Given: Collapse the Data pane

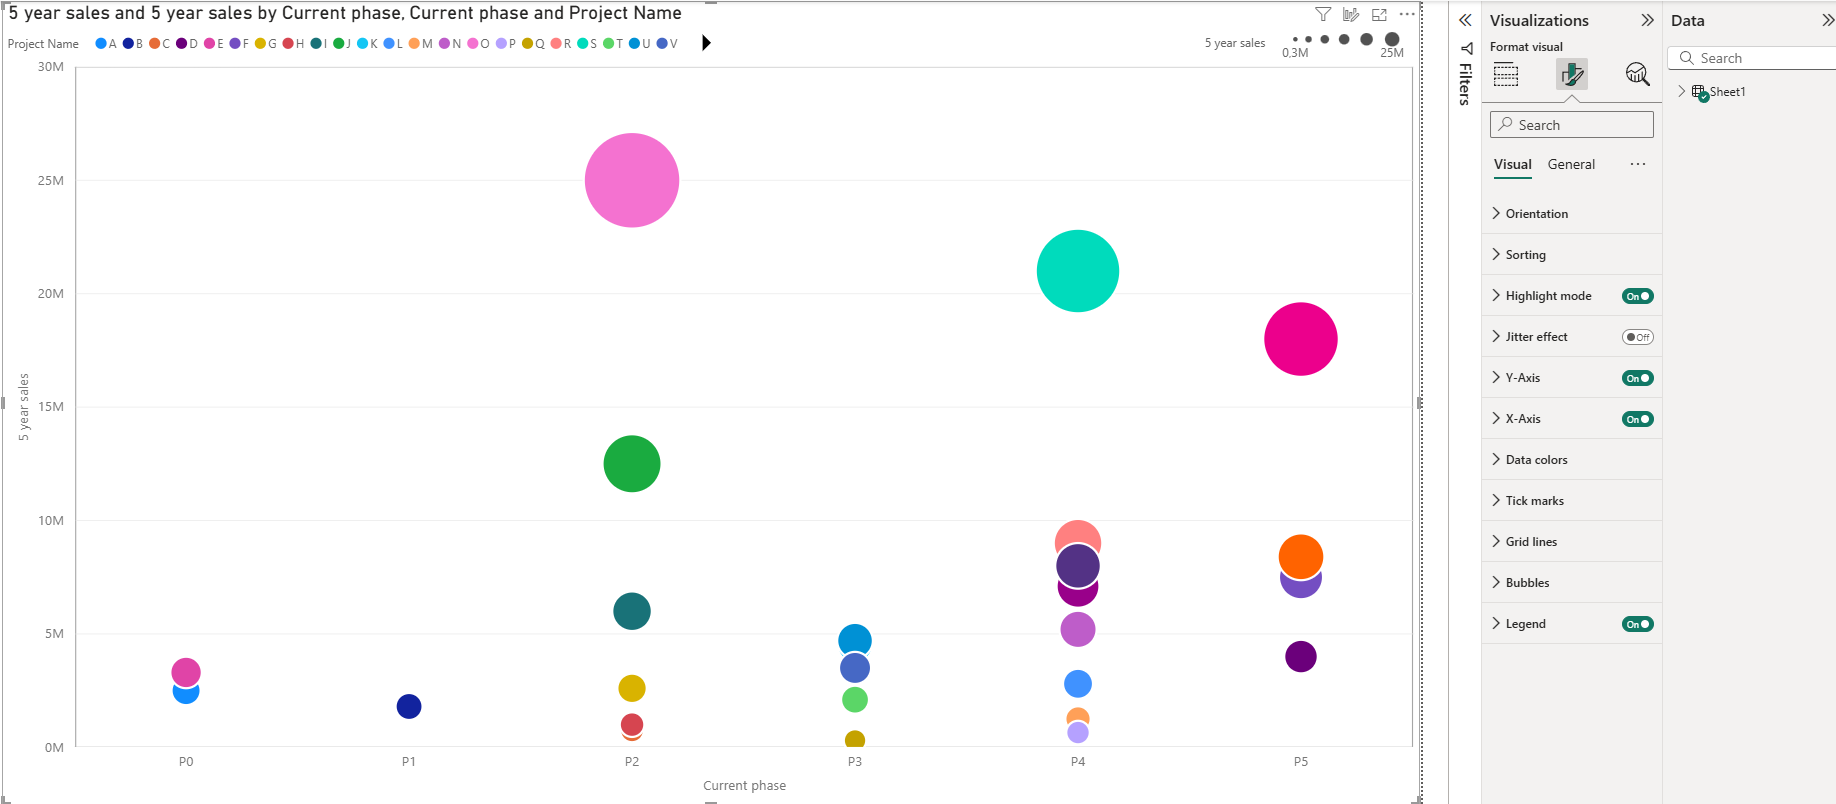Looking at the screenshot, I should (x=1828, y=20).
